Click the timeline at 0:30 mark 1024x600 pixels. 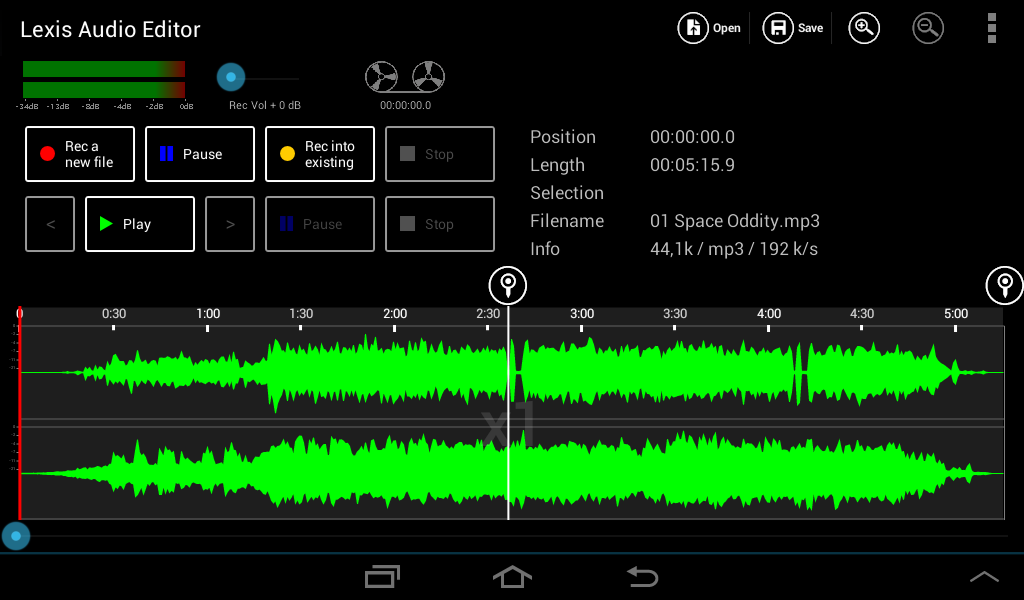(114, 314)
